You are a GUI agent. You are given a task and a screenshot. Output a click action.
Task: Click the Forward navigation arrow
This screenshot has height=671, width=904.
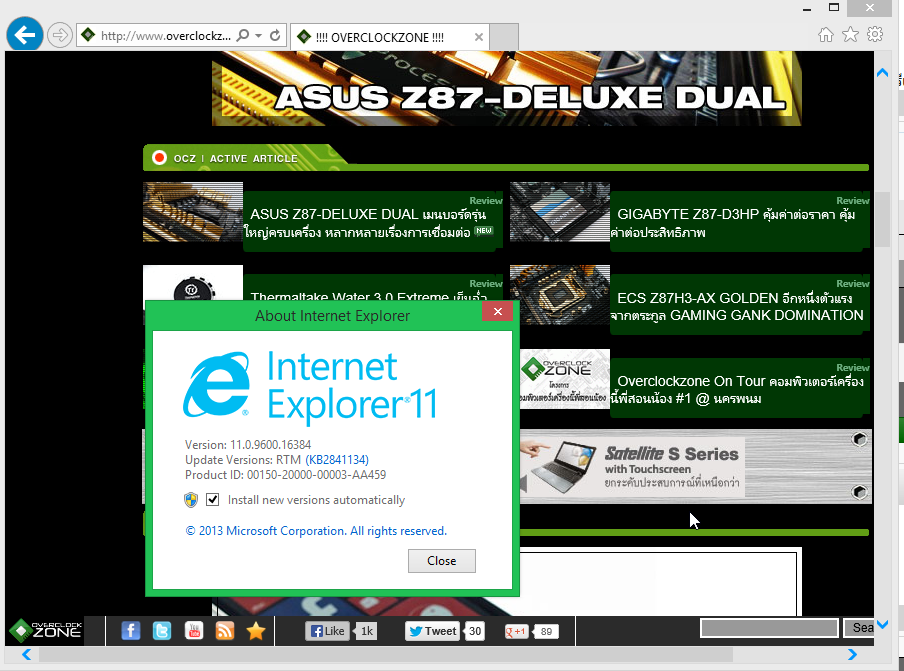59,35
